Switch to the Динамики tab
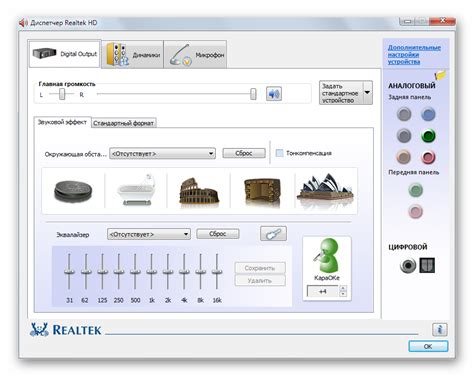The image size is (474, 377). [x=132, y=55]
